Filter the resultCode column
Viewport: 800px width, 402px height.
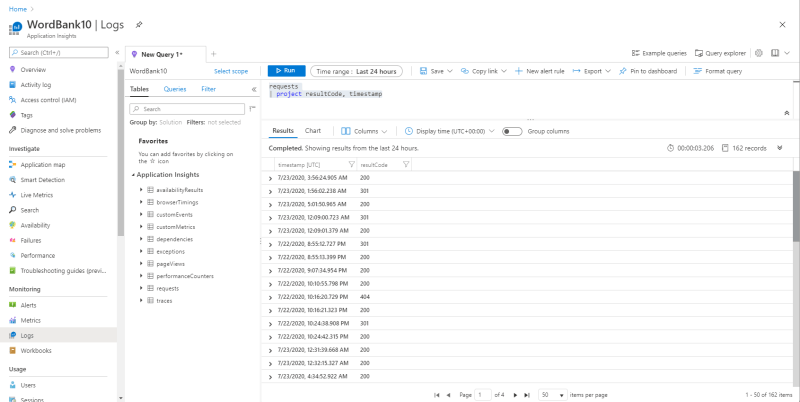(406, 165)
